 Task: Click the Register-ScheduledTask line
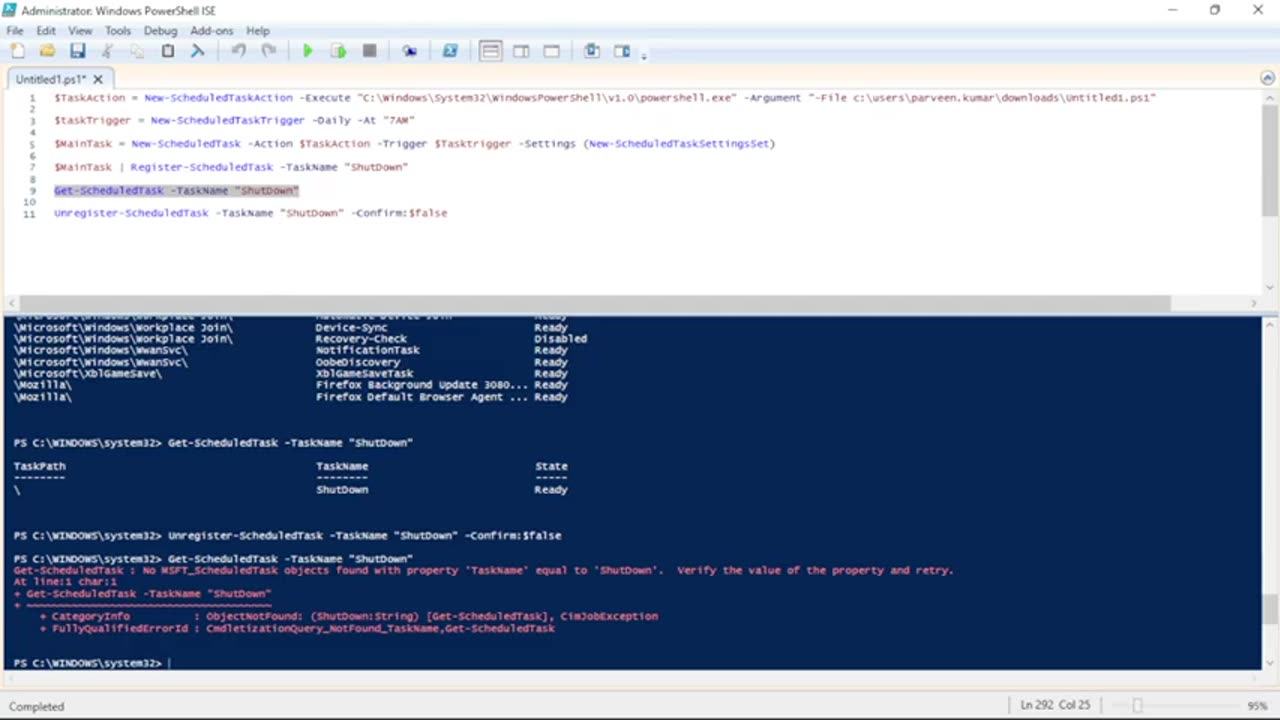[231, 167]
